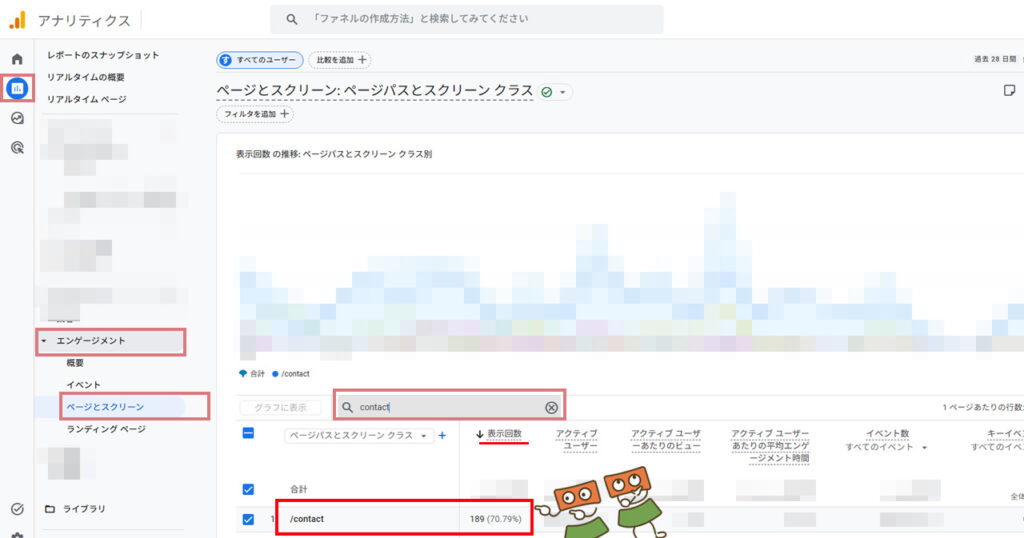Select 概要 under エンゲージメント
Screen dimensions: 1024x538
click(75, 363)
